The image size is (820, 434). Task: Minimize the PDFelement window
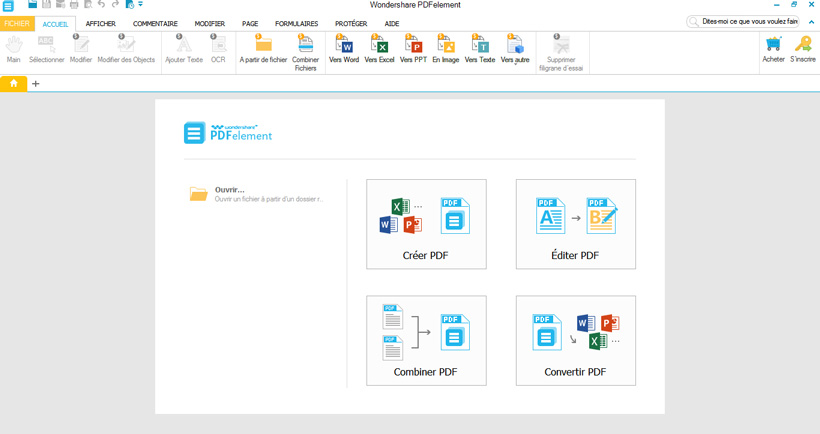[x=777, y=5]
